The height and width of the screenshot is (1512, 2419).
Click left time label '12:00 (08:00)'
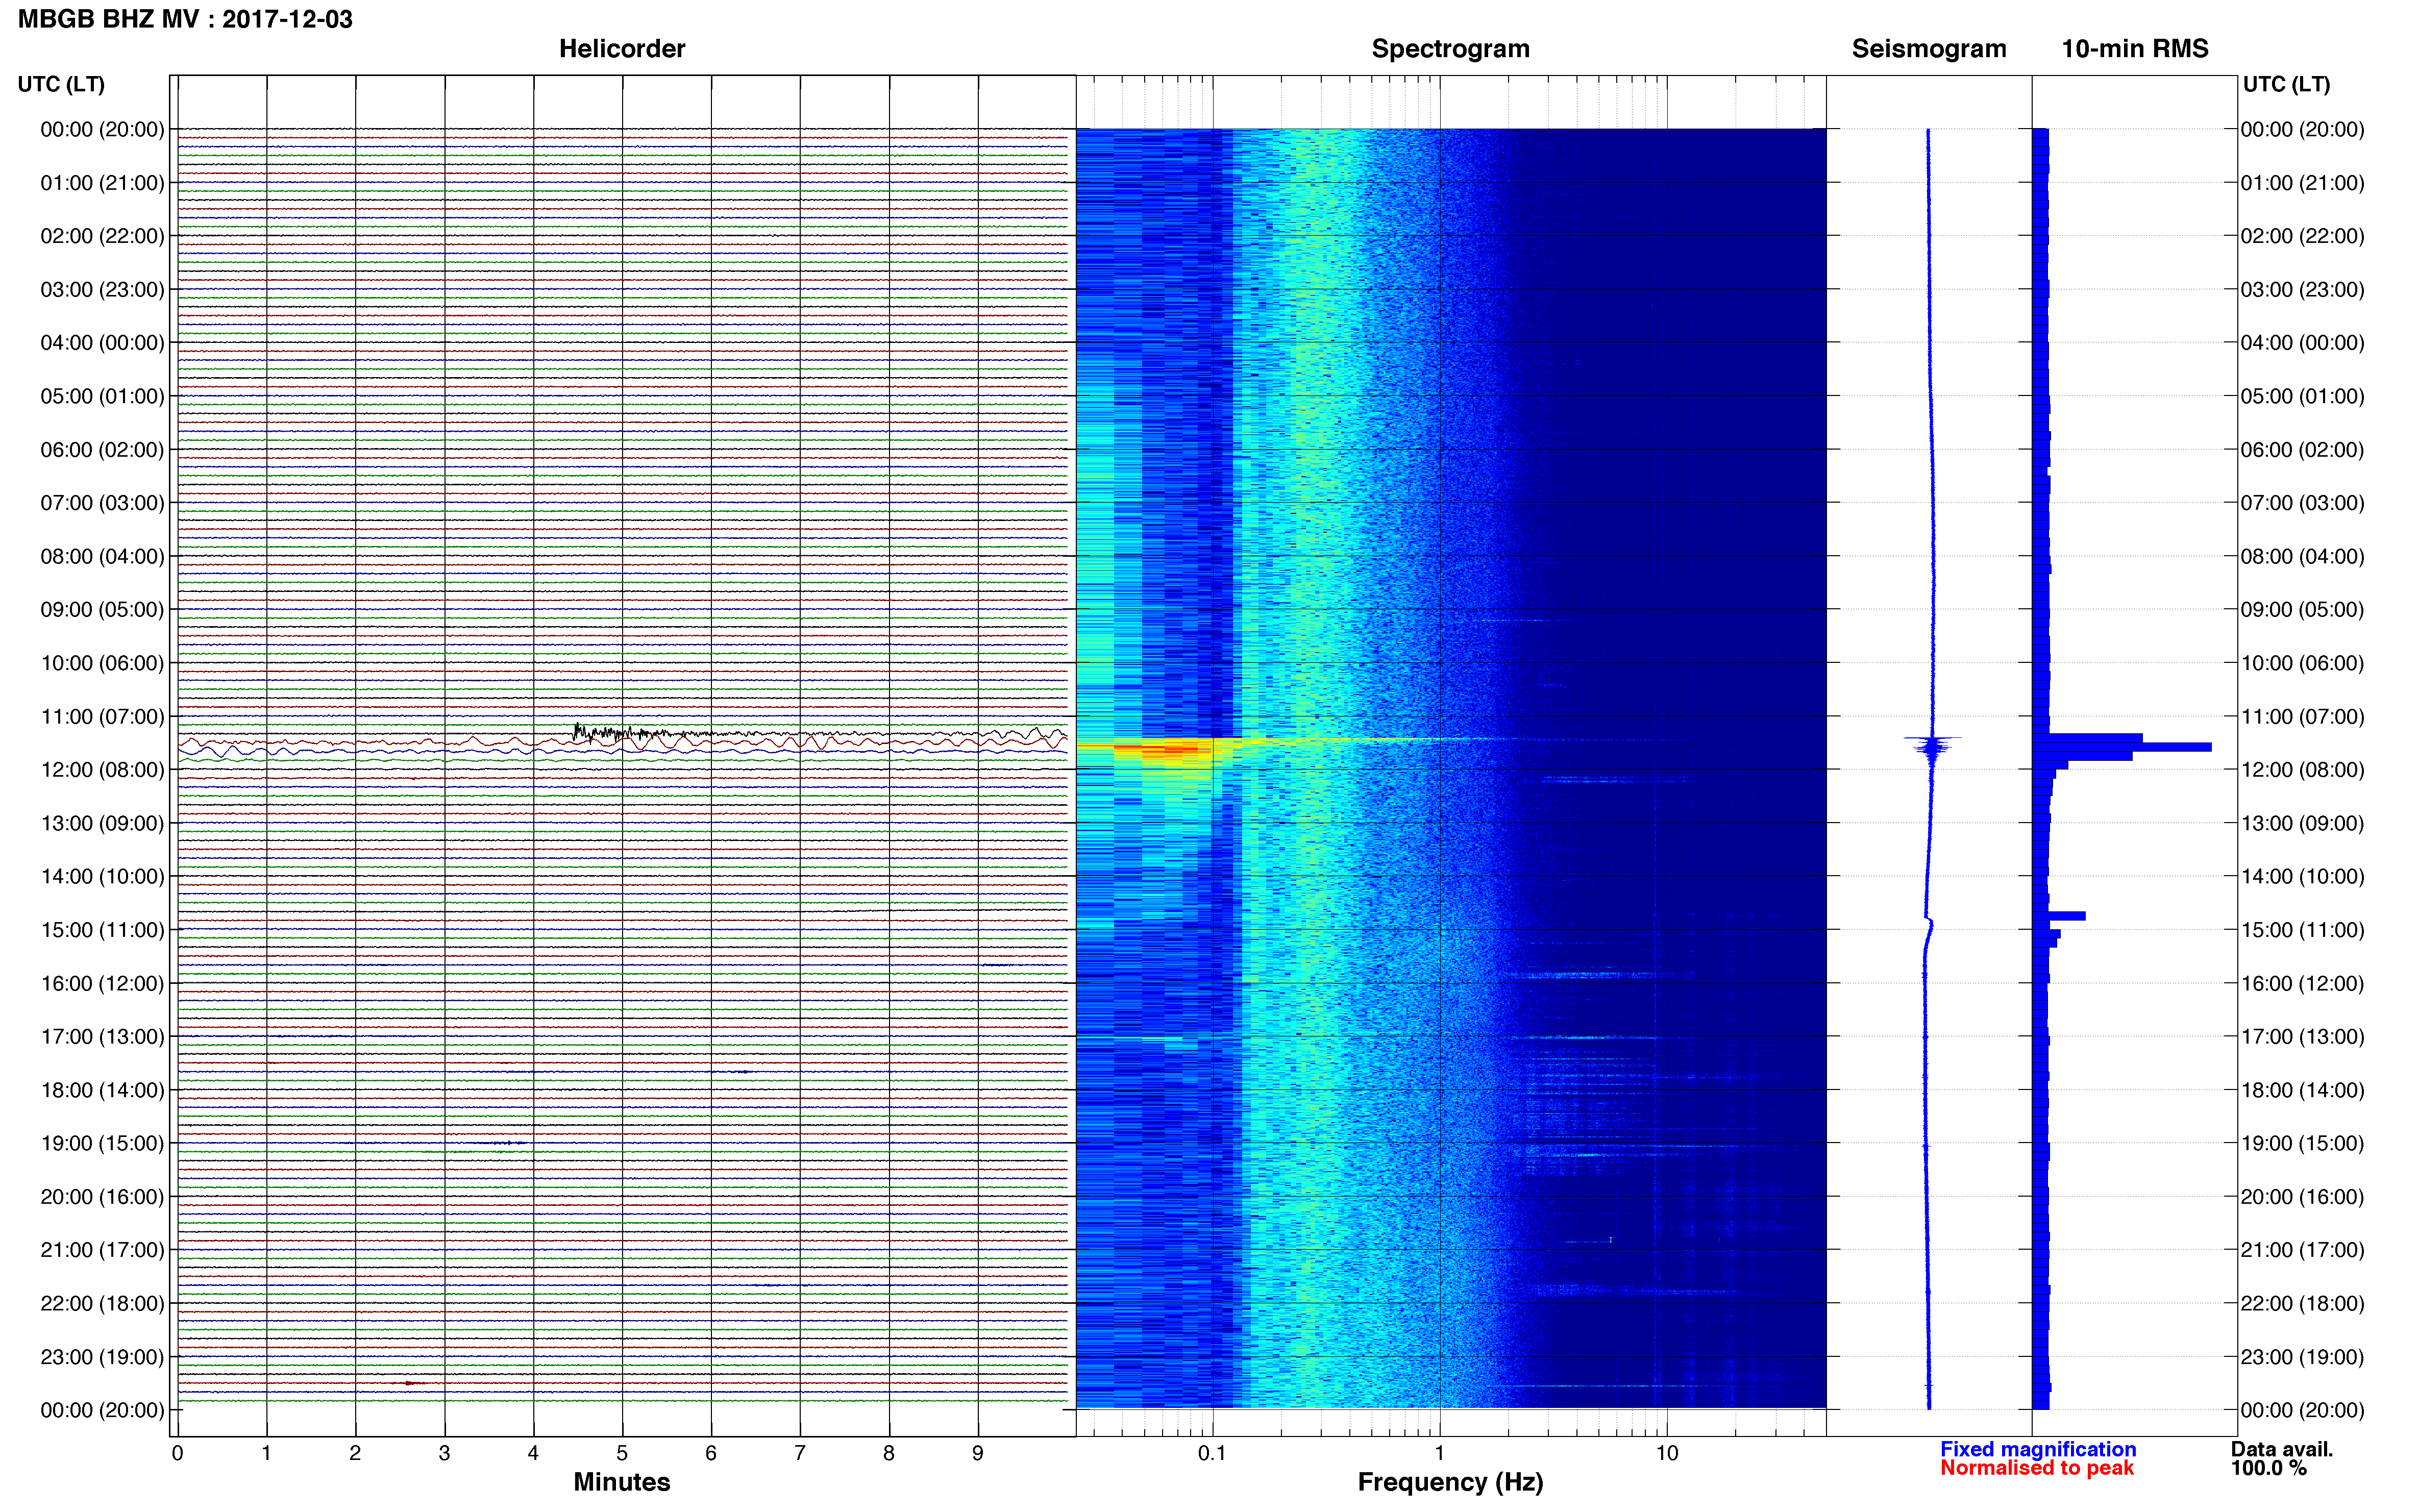click(102, 769)
